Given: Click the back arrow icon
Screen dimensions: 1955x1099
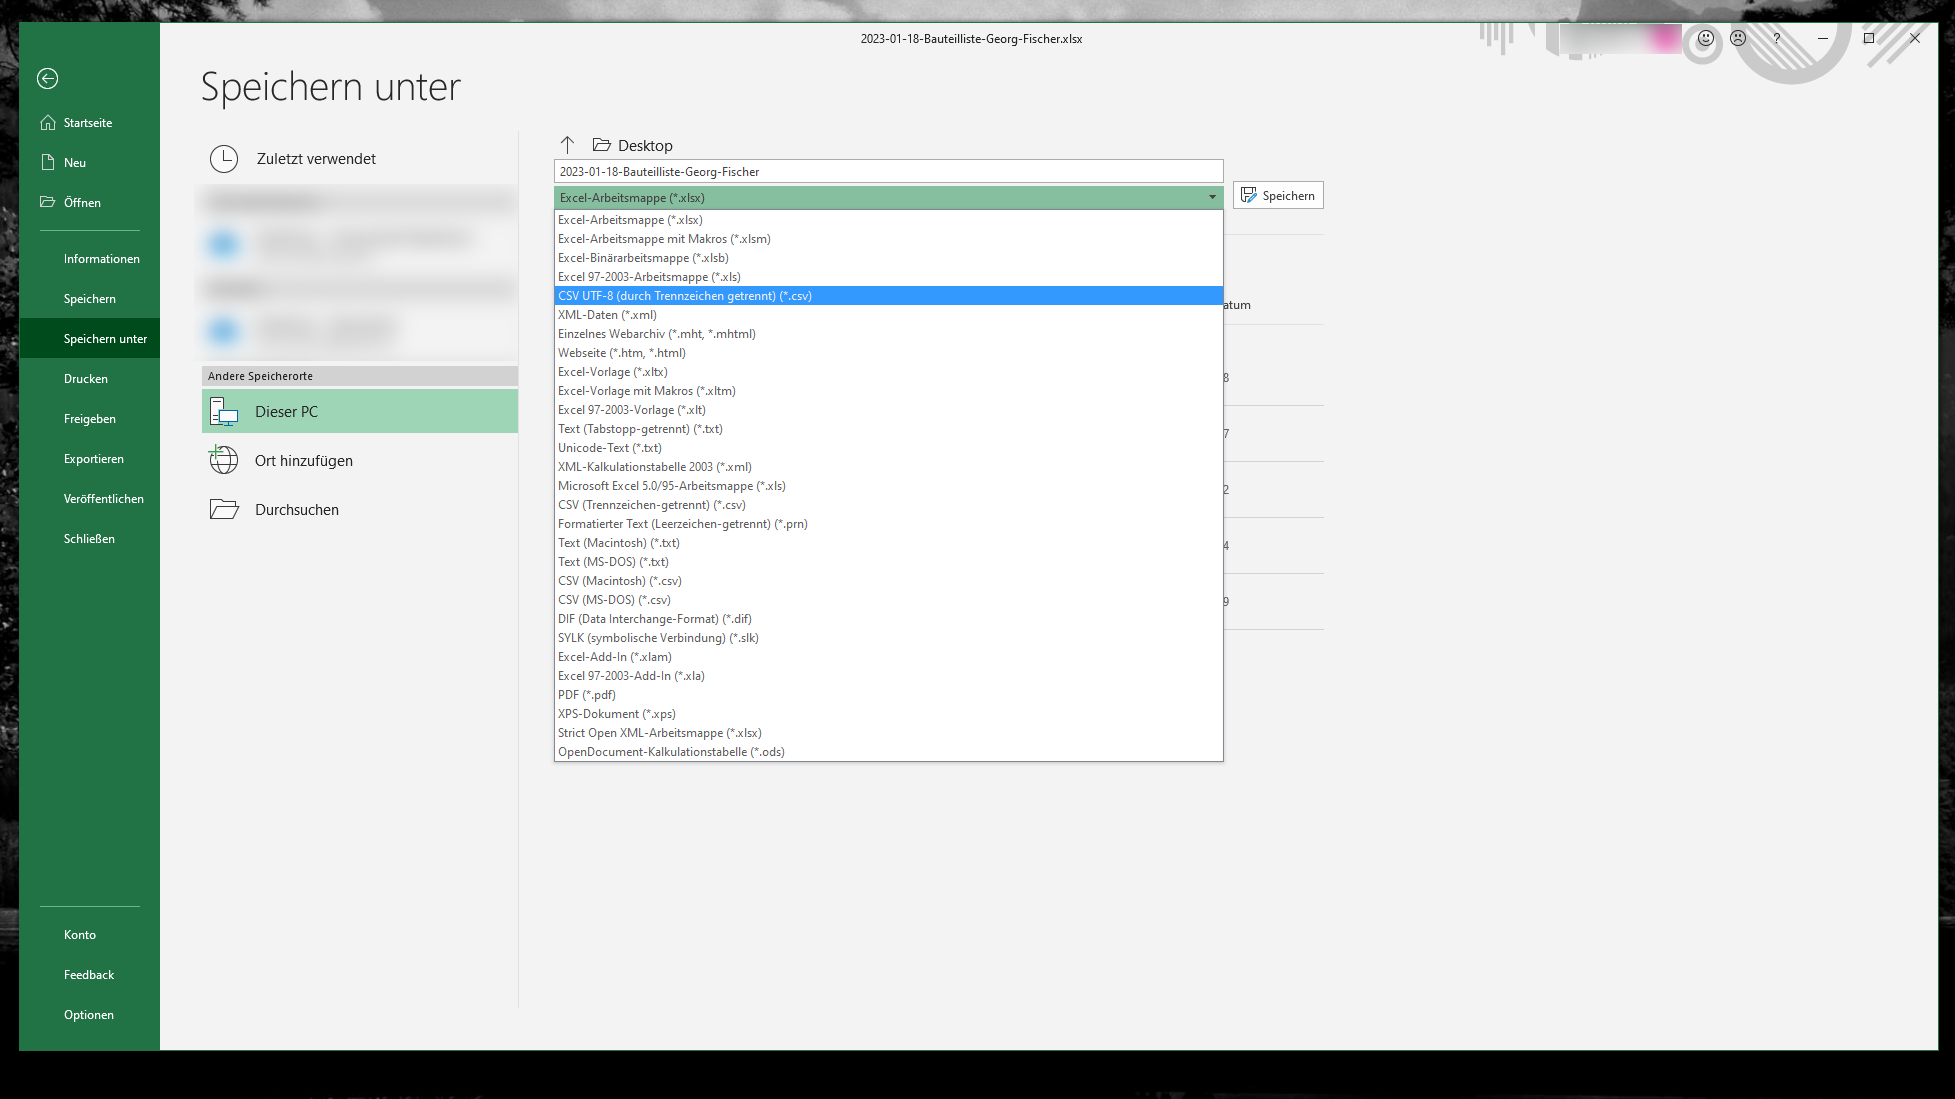Looking at the screenshot, I should coord(47,79).
